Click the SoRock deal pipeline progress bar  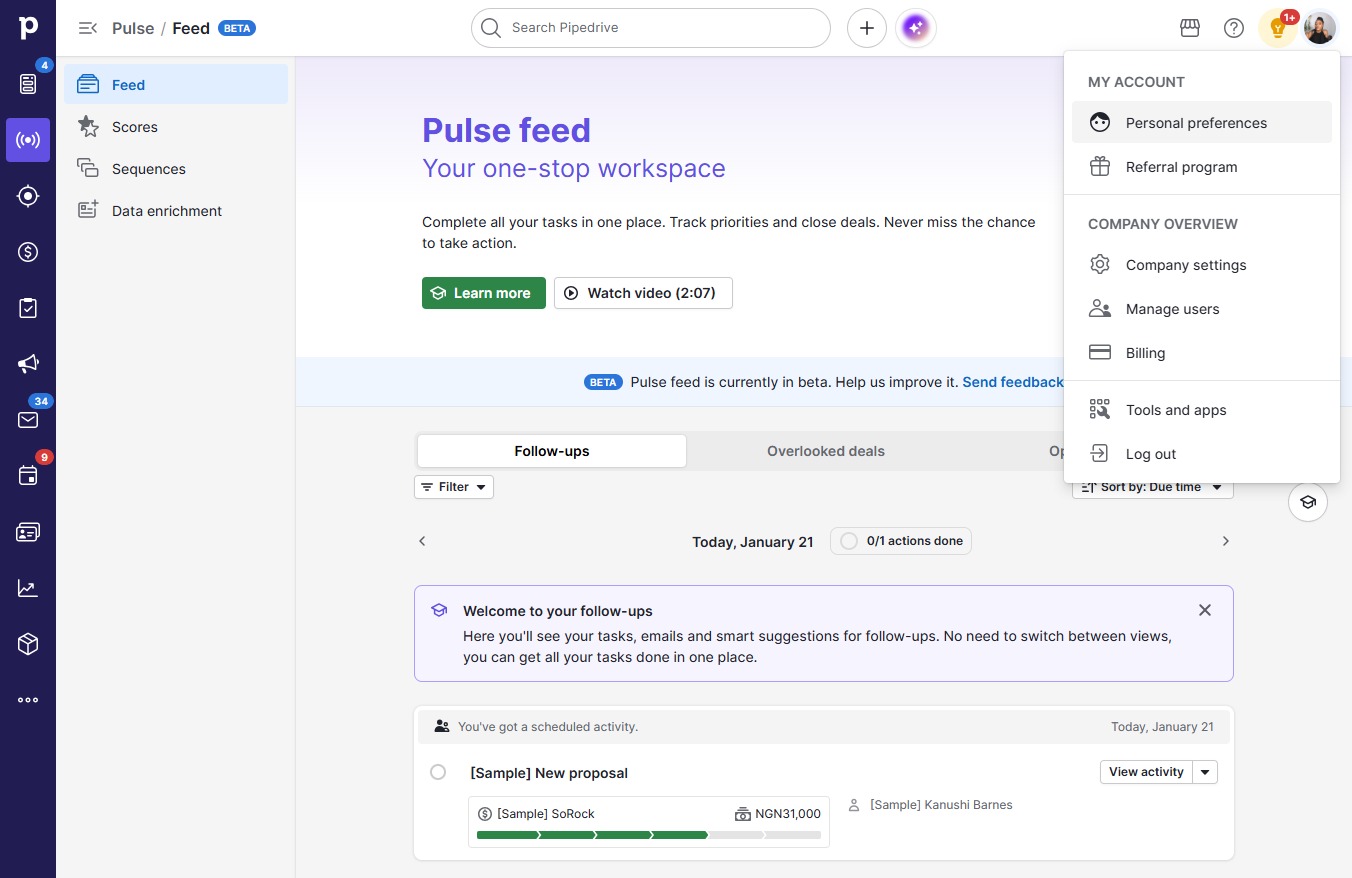(649, 835)
